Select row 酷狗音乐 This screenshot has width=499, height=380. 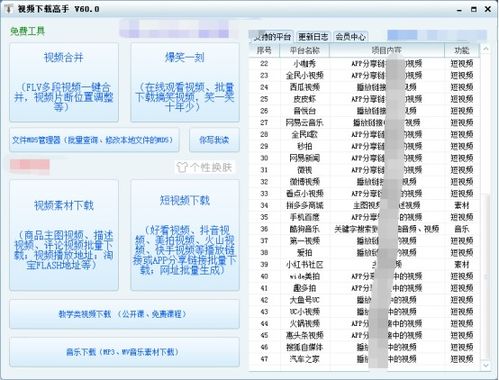point(364,229)
